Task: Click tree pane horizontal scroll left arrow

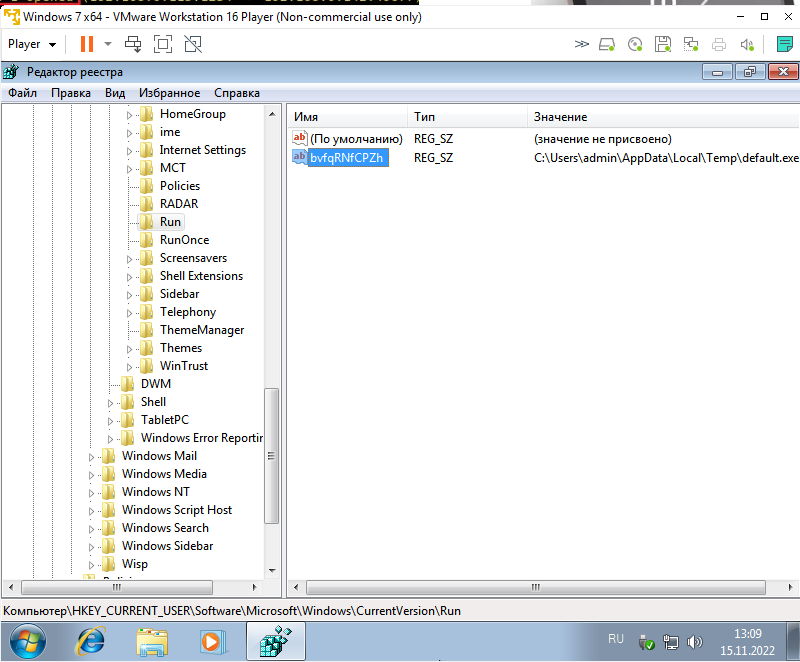Action: click(11, 588)
